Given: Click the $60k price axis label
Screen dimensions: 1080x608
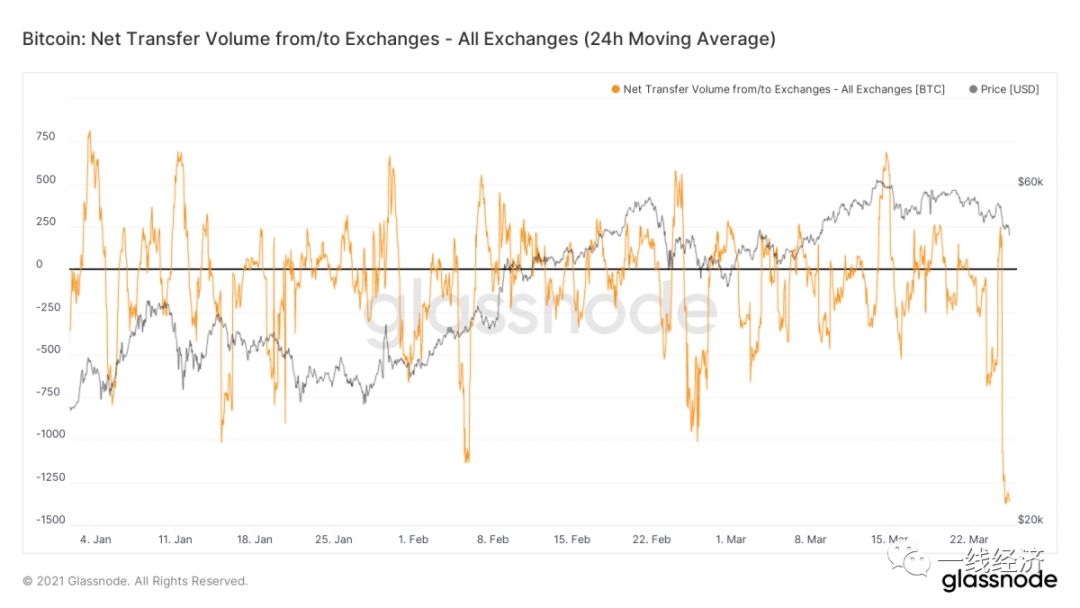Looking at the screenshot, I should tap(1030, 182).
